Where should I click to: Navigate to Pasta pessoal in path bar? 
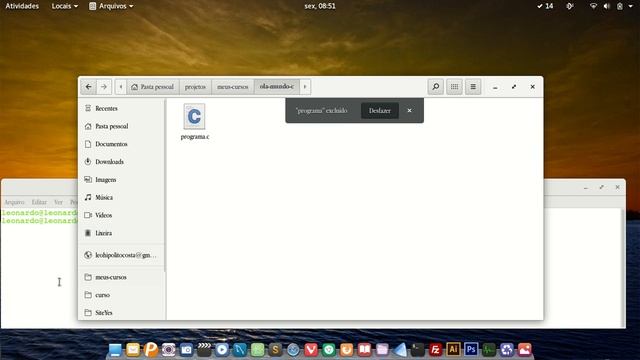(x=153, y=87)
